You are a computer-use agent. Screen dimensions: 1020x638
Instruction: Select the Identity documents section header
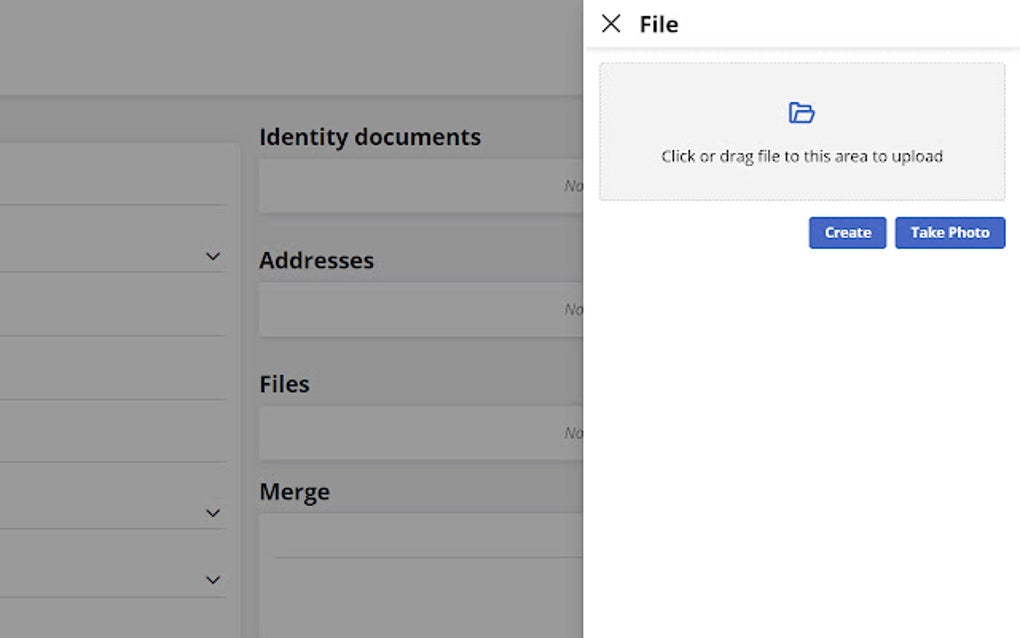click(x=370, y=137)
